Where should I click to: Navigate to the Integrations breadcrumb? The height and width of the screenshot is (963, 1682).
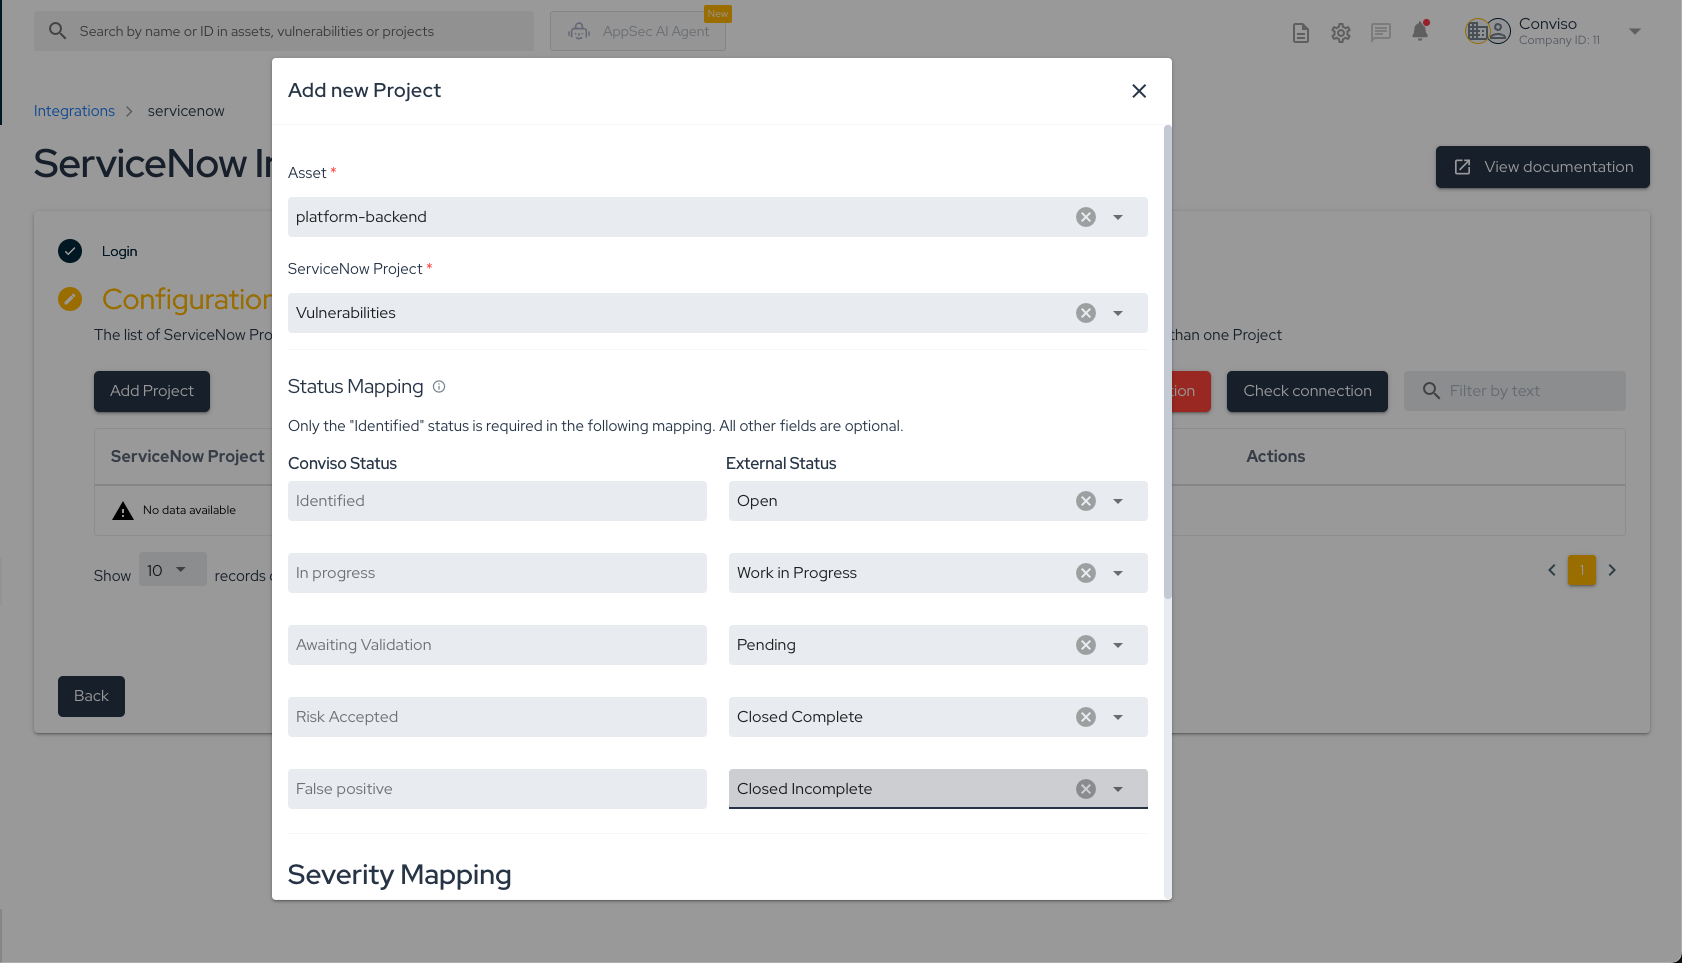(74, 110)
